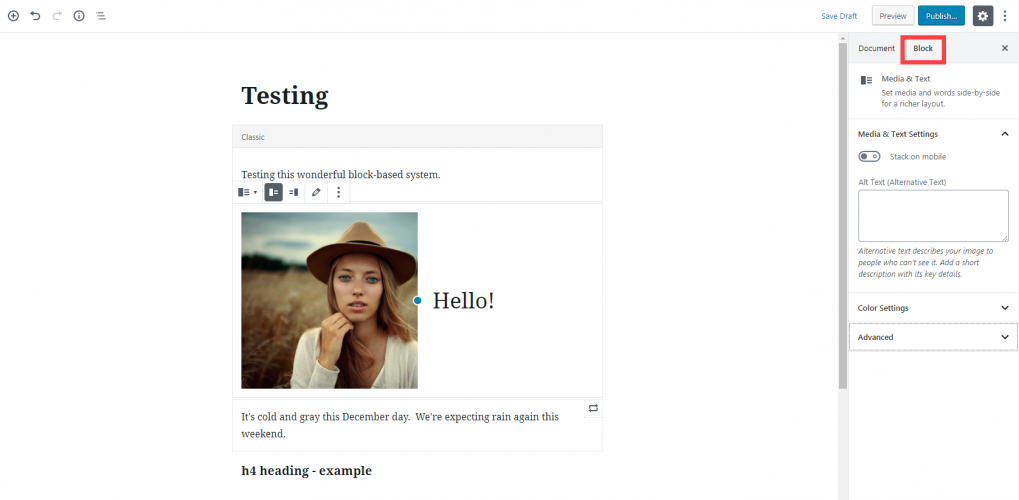The height and width of the screenshot is (500, 1019).
Task: Open the three-dot more tools menu
Action: click(1005, 16)
